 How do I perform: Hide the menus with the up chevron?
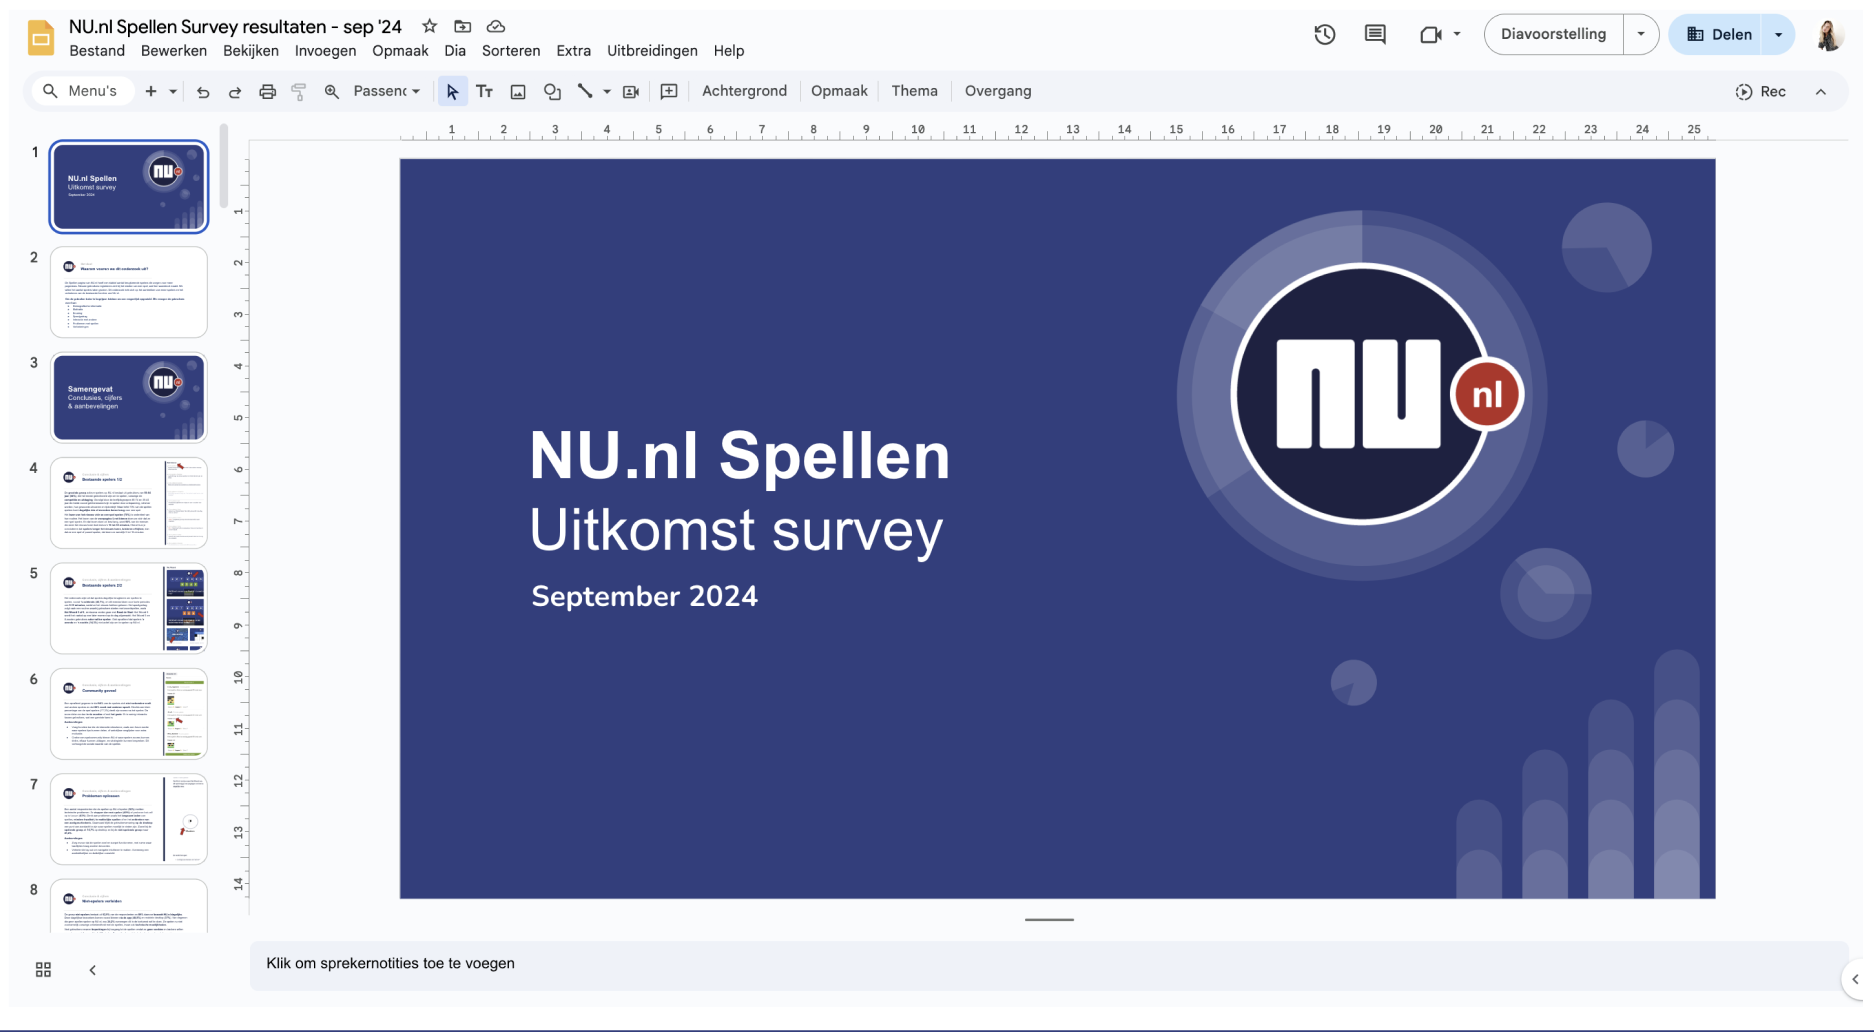(1821, 91)
